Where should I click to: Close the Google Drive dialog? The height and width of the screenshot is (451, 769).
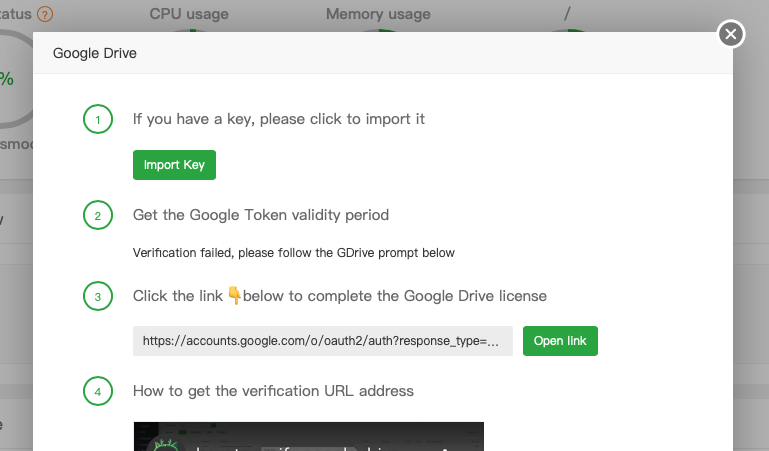tap(731, 34)
